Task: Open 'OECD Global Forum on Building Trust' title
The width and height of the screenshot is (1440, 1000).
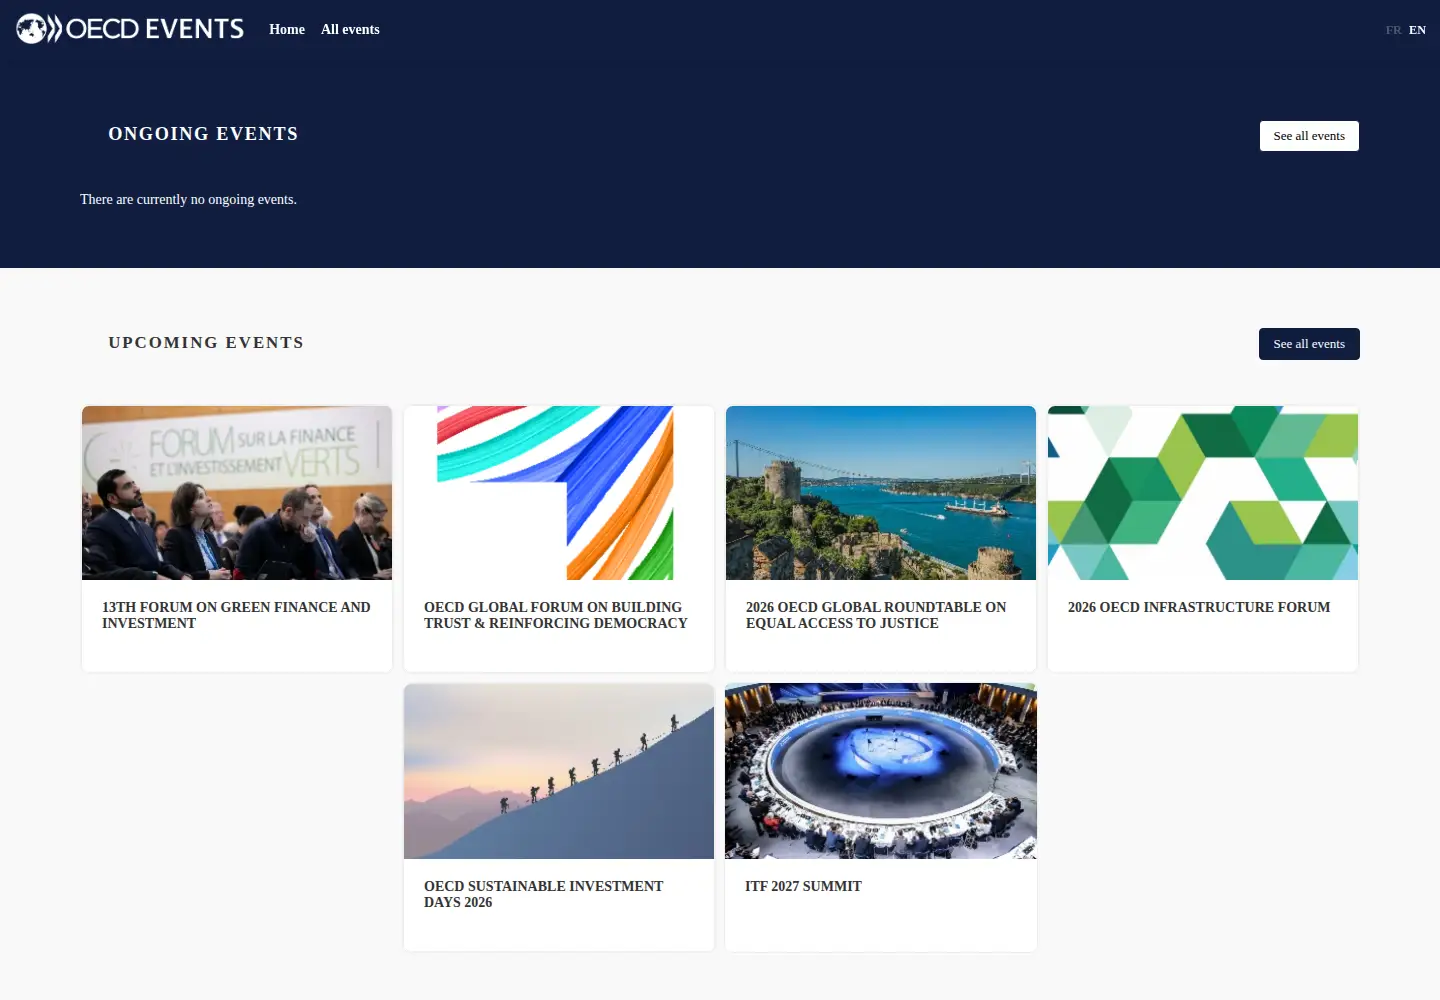Action: click(x=556, y=615)
